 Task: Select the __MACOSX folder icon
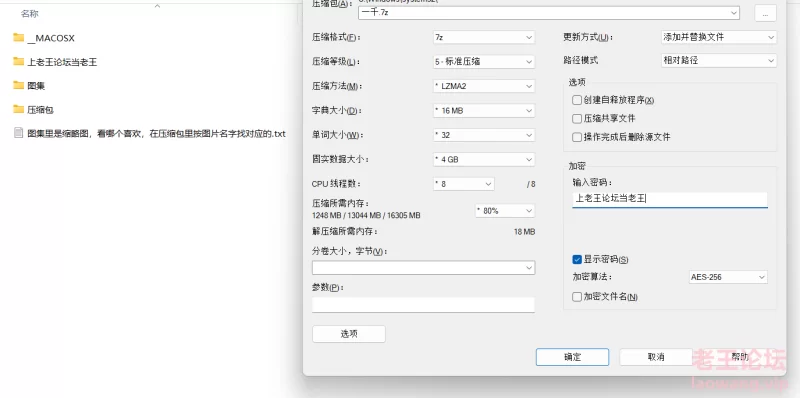[19, 38]
